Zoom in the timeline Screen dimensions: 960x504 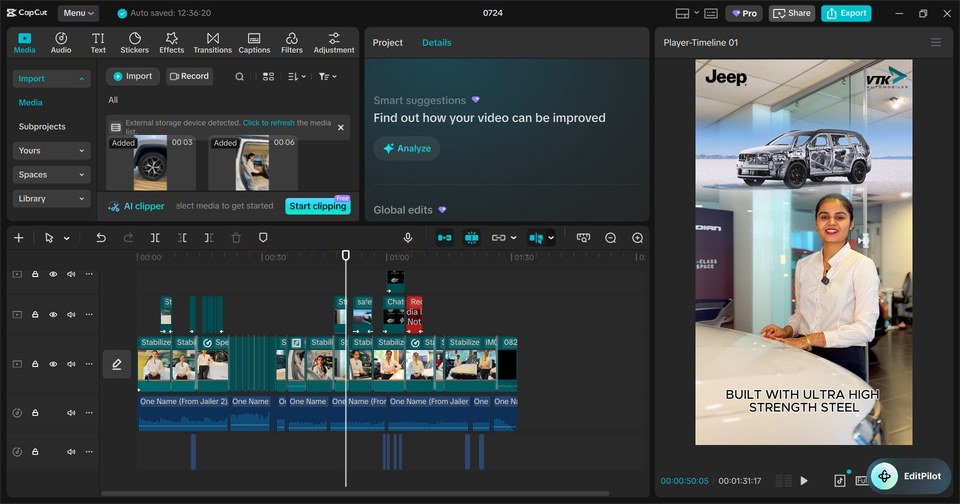point(637,238)
